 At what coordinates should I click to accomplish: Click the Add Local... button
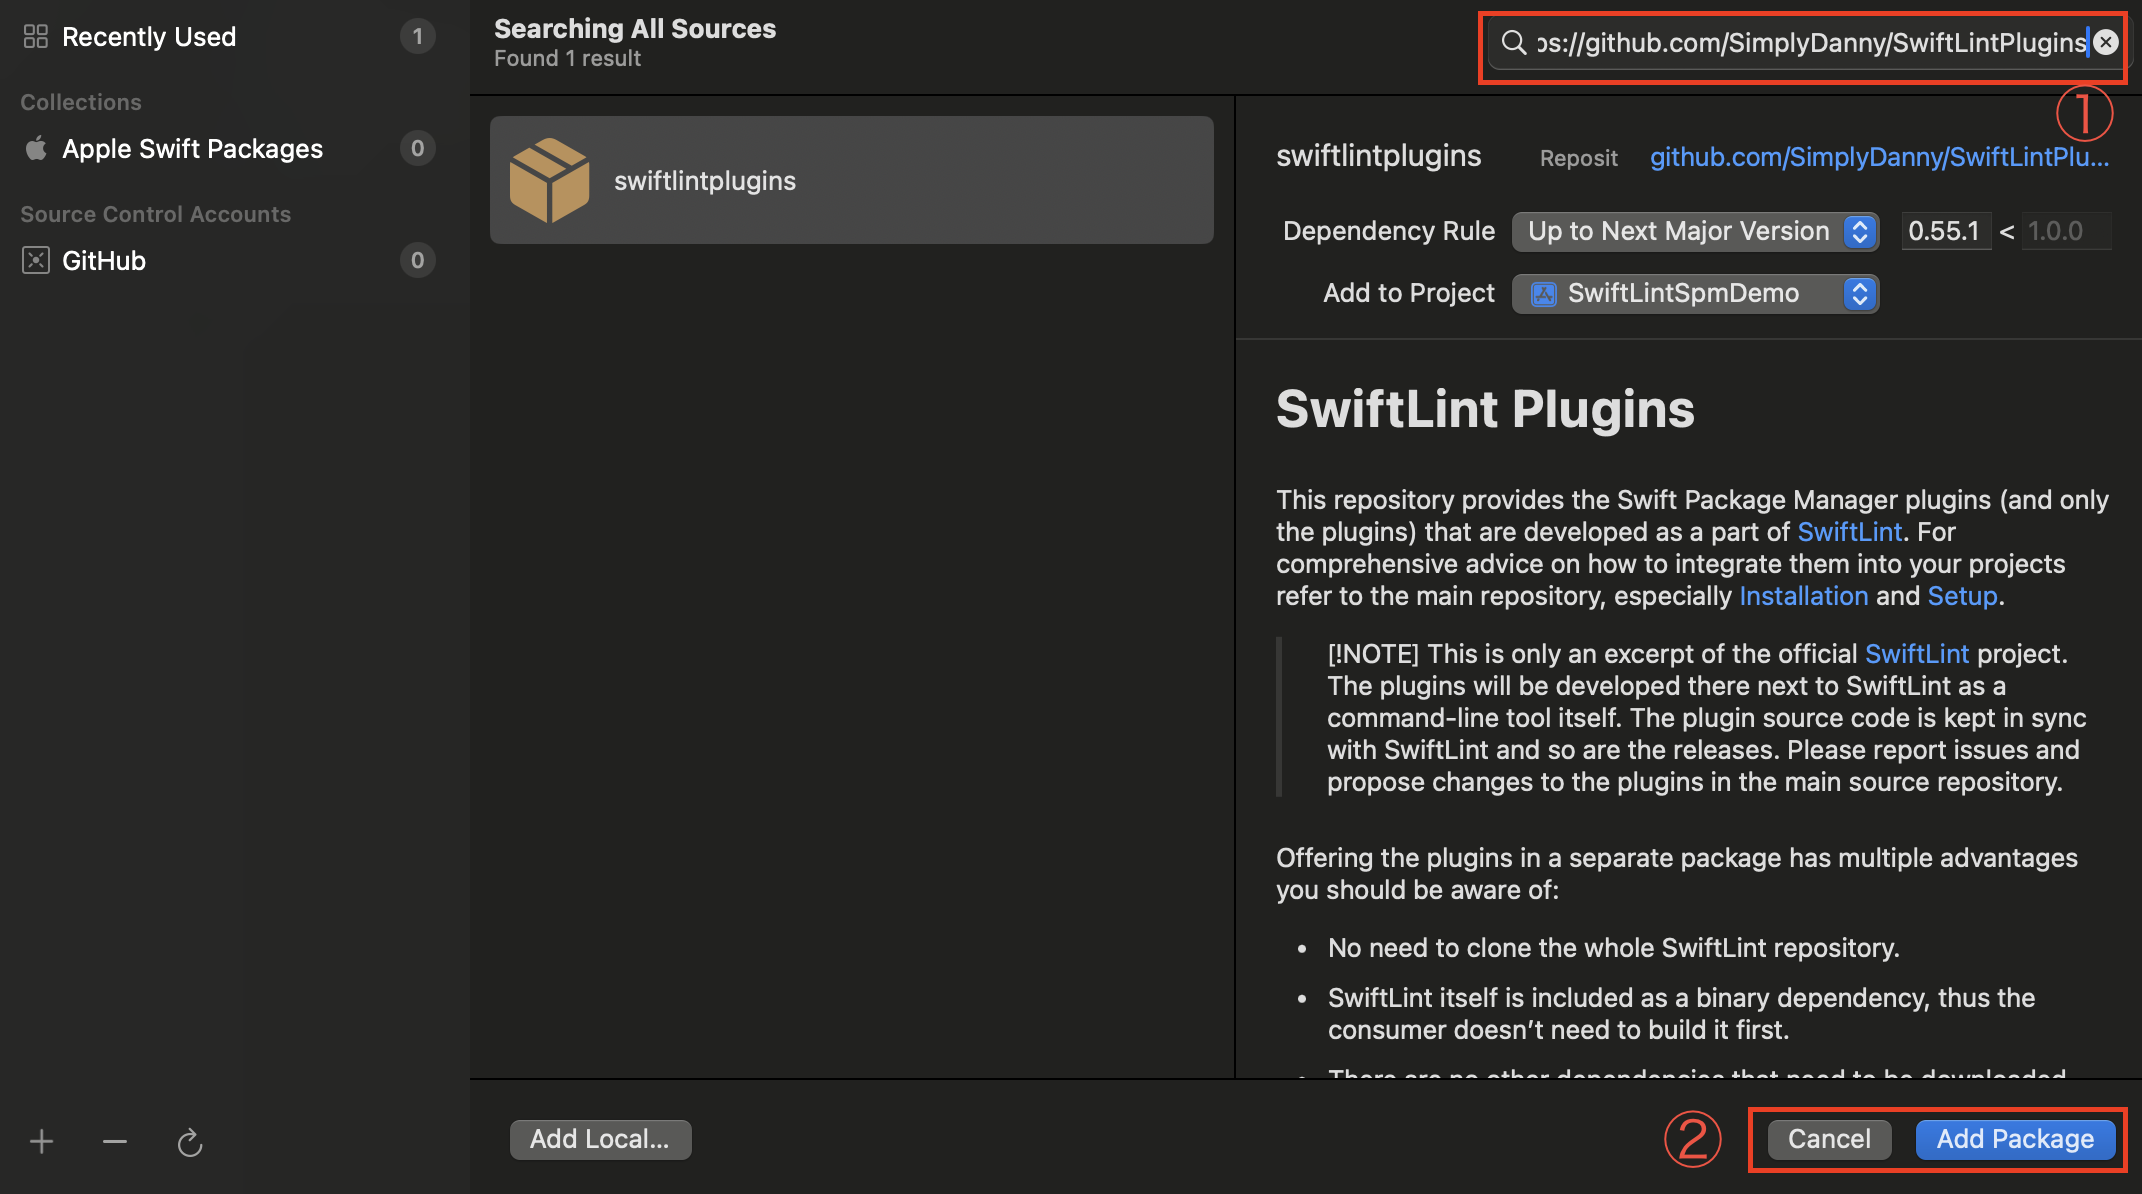(x=600, y=1139)
